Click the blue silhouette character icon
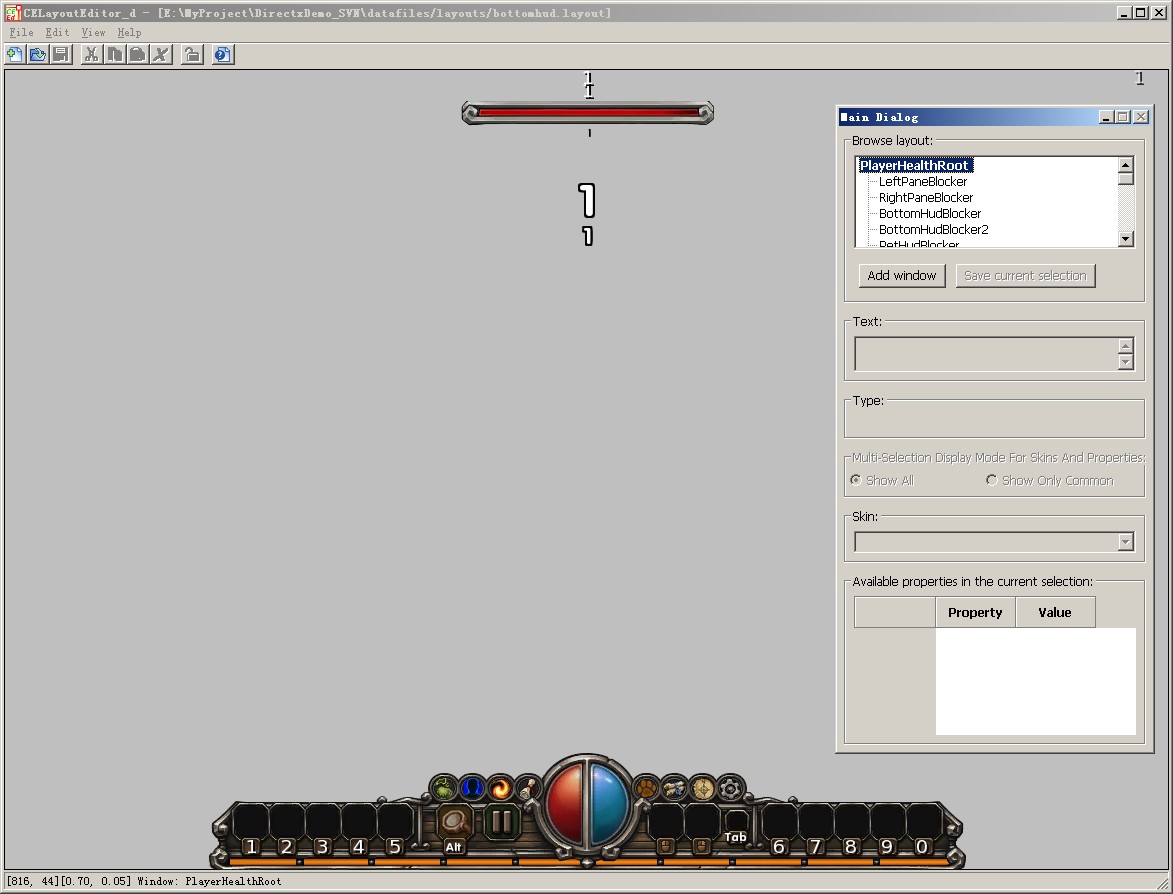 (472, 788)
